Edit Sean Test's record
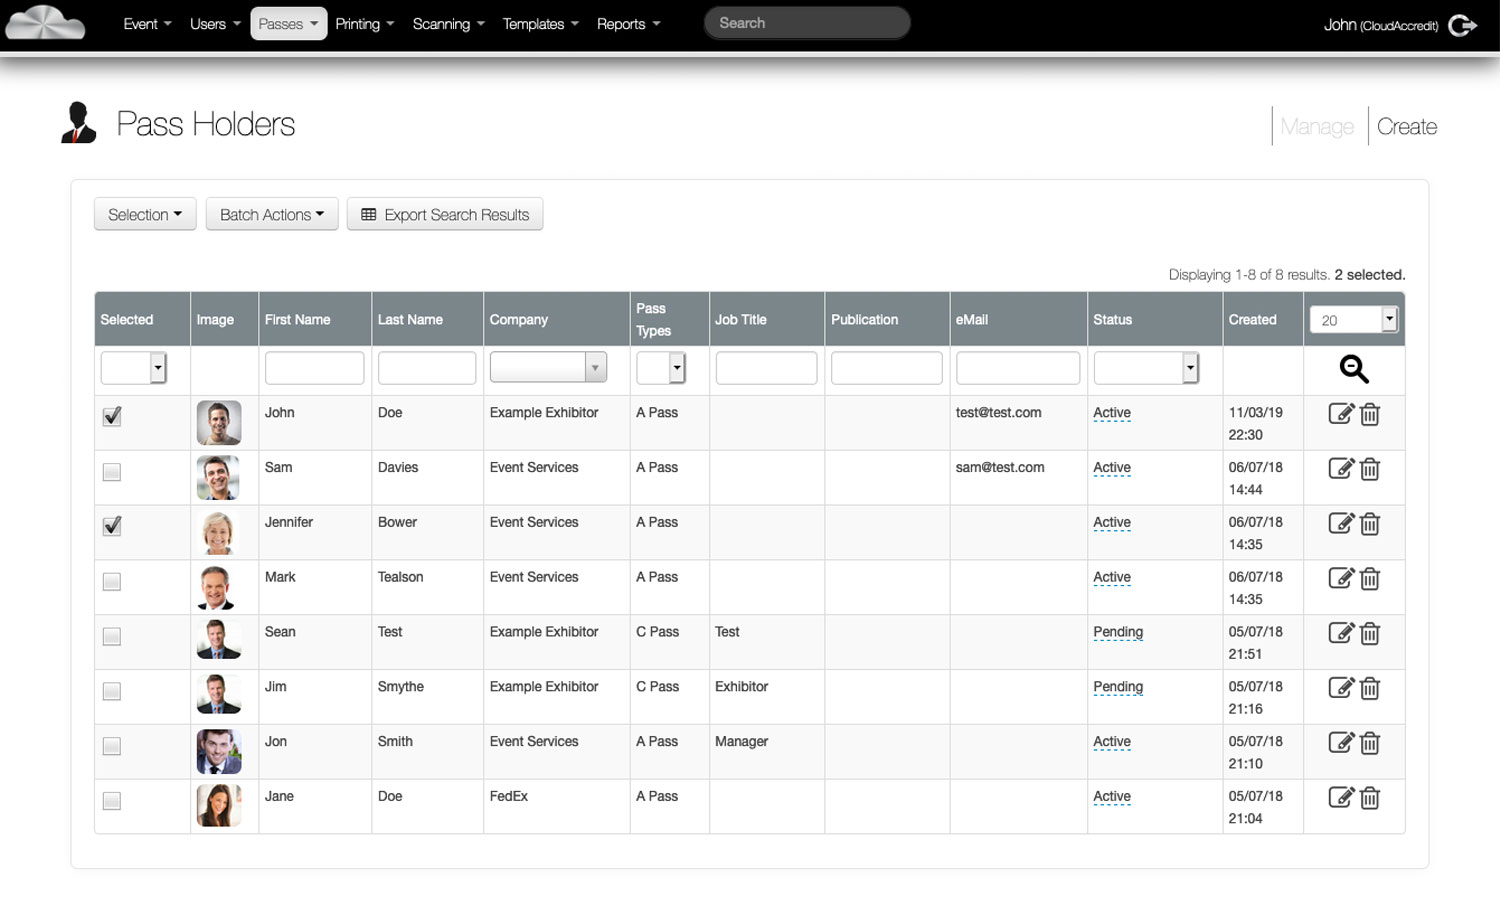Screen dimensions: 1500x914 click(1341, 633)
